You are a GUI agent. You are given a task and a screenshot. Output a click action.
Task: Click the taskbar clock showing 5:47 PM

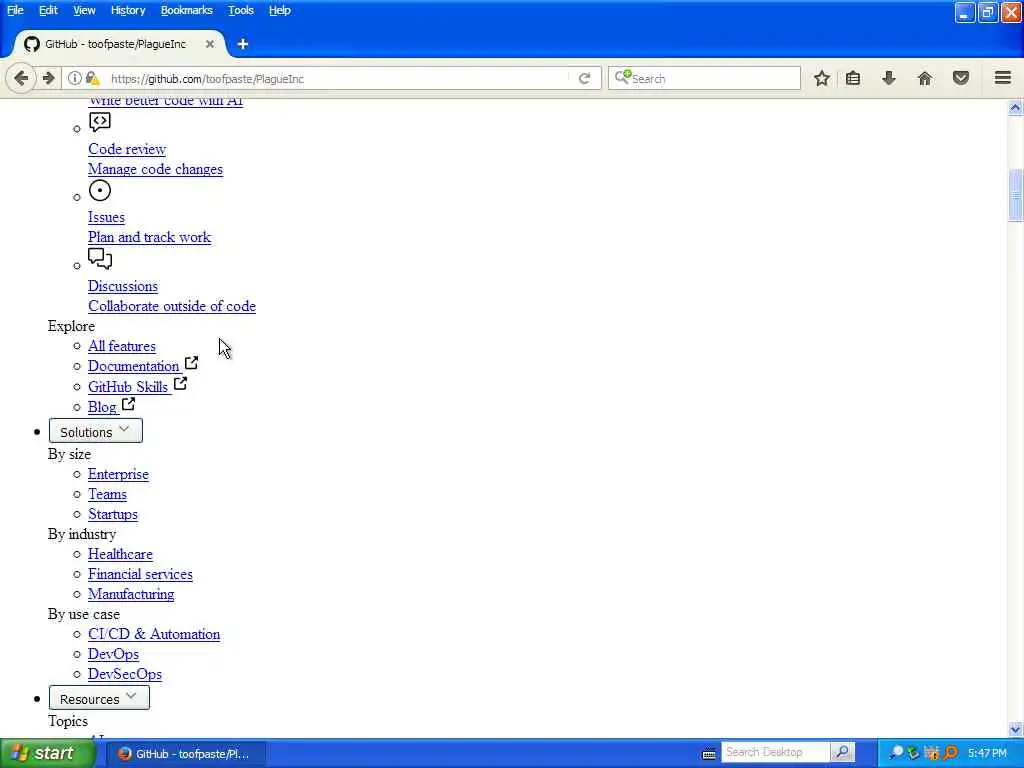987,754
